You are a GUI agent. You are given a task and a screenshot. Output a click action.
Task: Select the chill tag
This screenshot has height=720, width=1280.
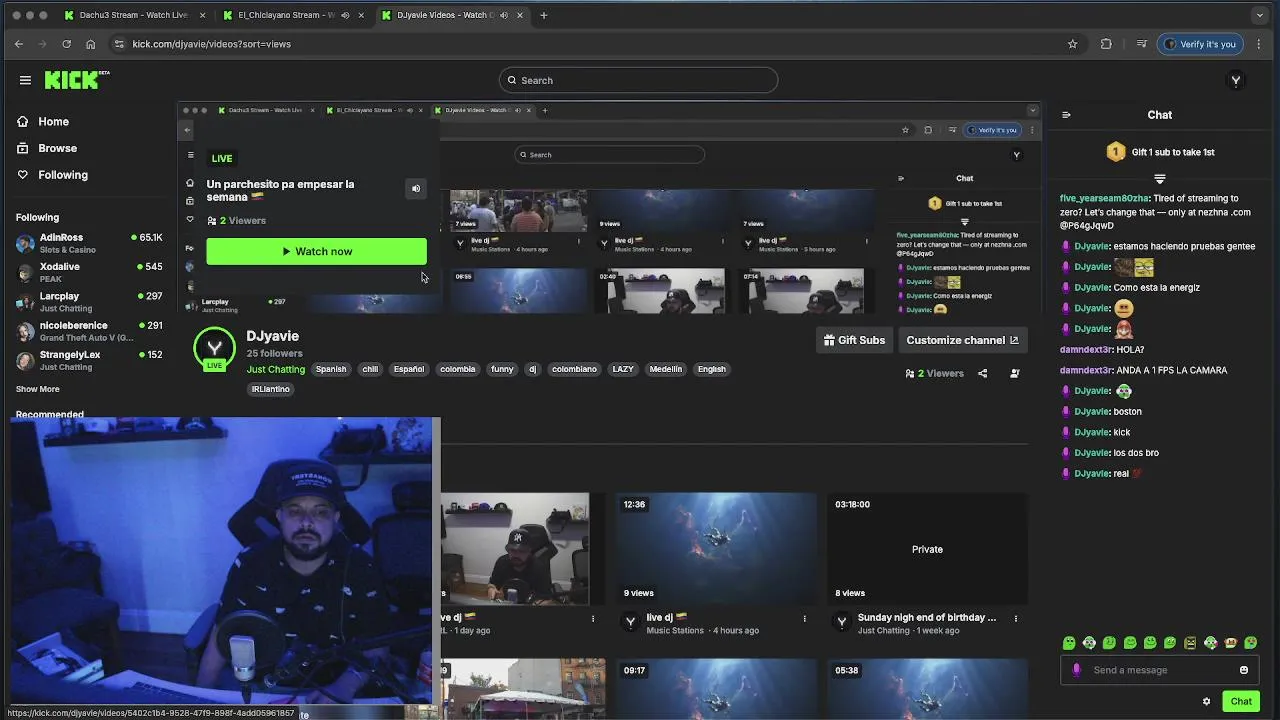370,369
